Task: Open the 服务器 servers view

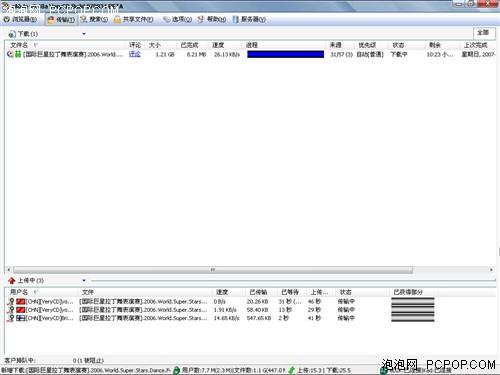Action: click(x=249, y=19)
